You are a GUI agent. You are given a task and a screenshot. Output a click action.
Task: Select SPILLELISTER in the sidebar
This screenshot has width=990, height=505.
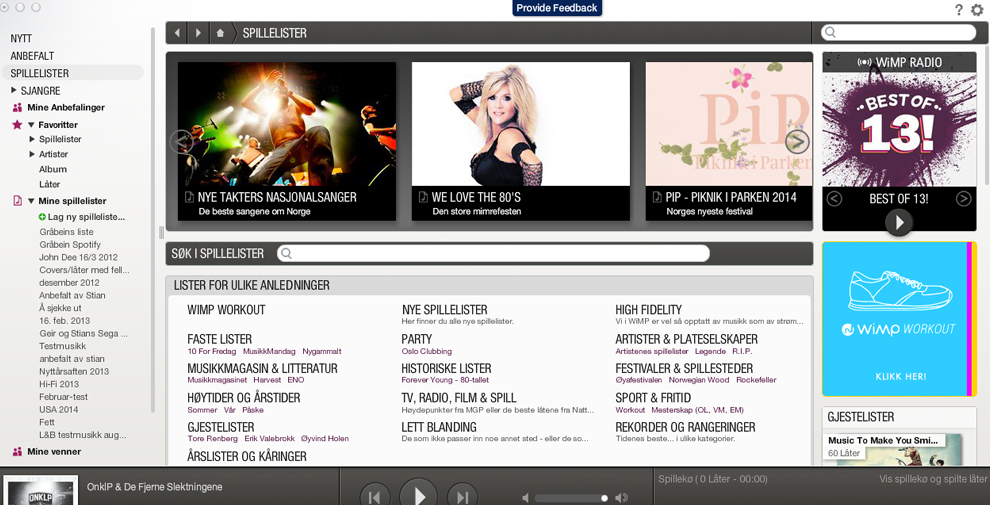click(40, 73)
